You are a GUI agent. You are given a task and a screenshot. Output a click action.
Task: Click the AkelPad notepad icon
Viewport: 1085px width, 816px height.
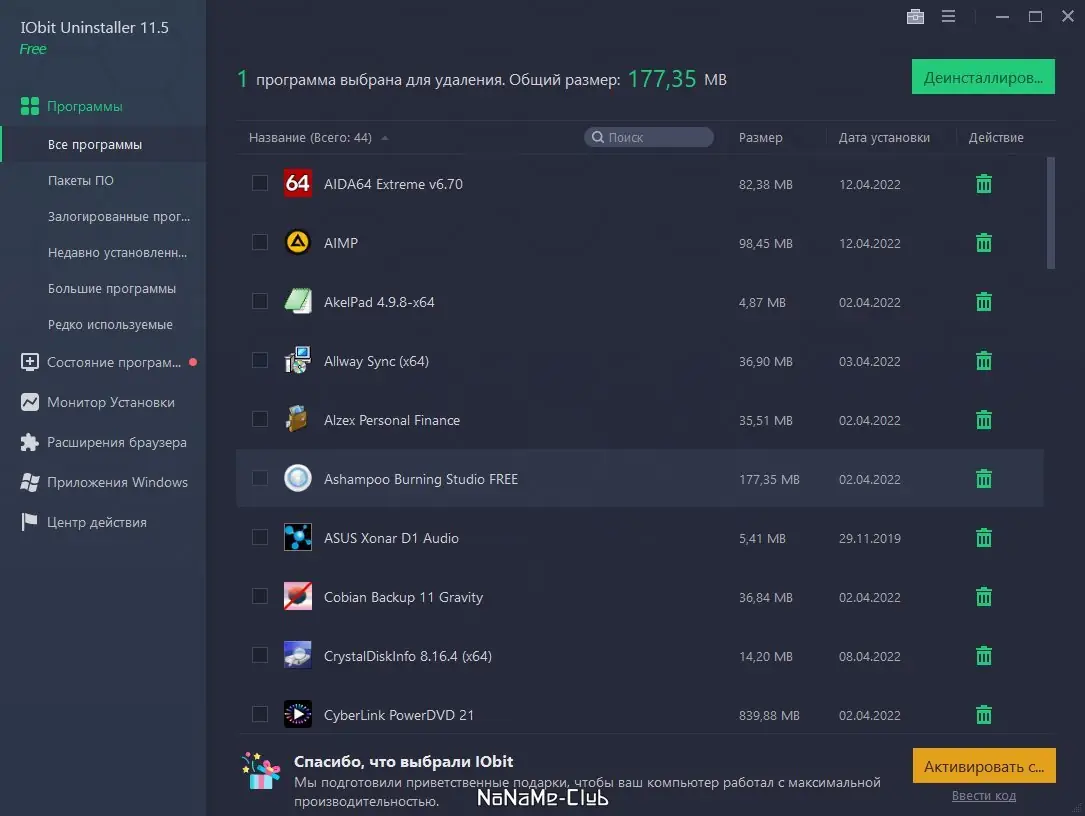(298, 301)
